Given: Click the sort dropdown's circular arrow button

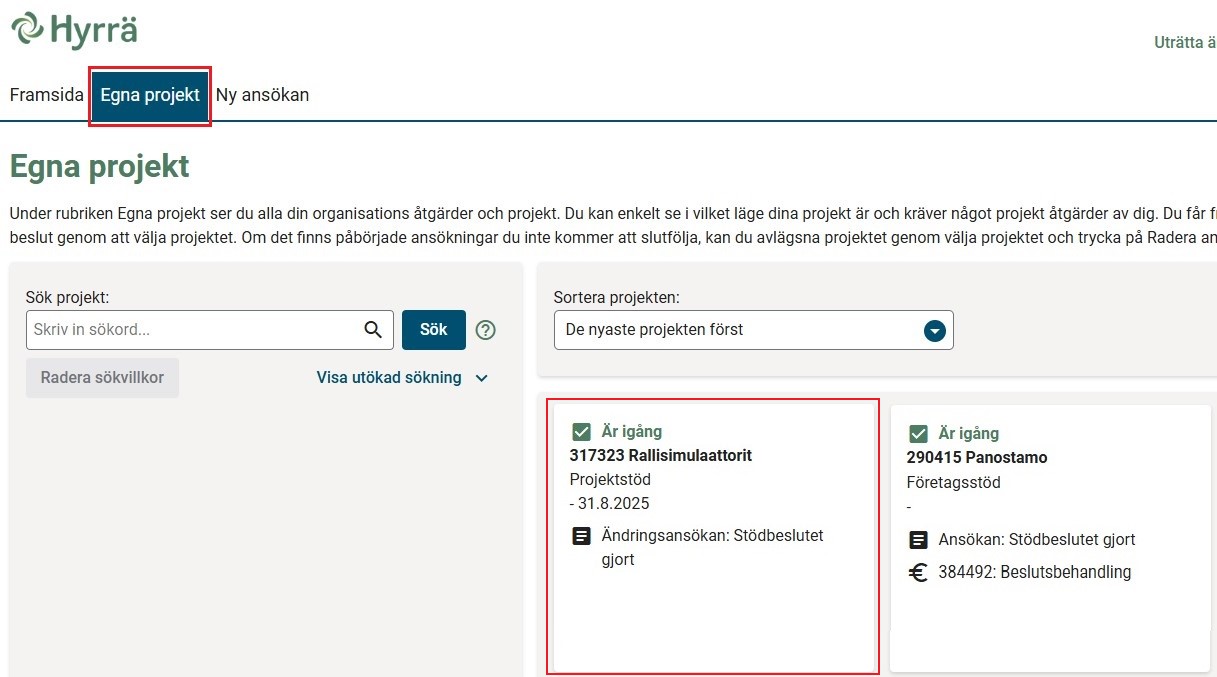Looking at the screenshot, I should 934,329.
